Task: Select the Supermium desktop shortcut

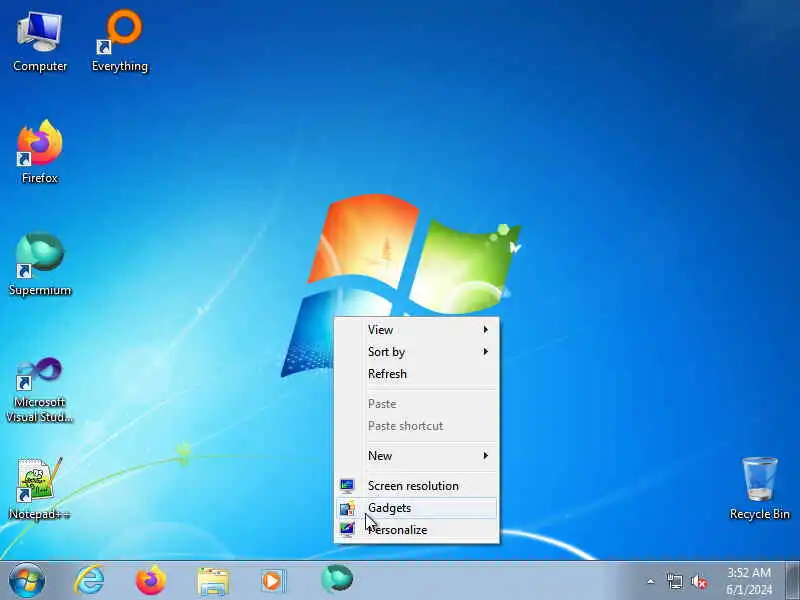Action: coord(40,264)
